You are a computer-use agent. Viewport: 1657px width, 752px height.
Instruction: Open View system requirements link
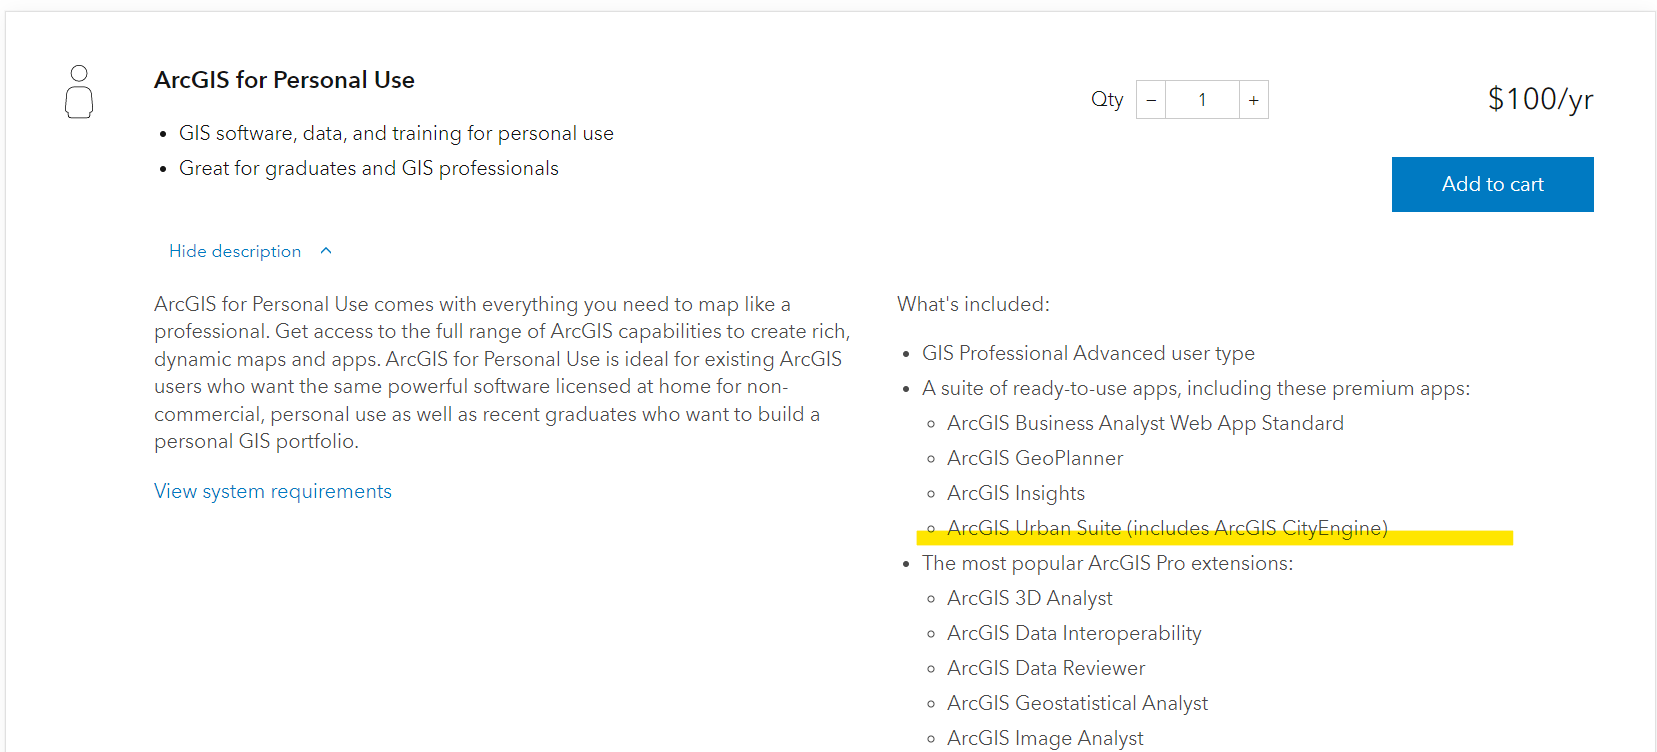(273, 491)
